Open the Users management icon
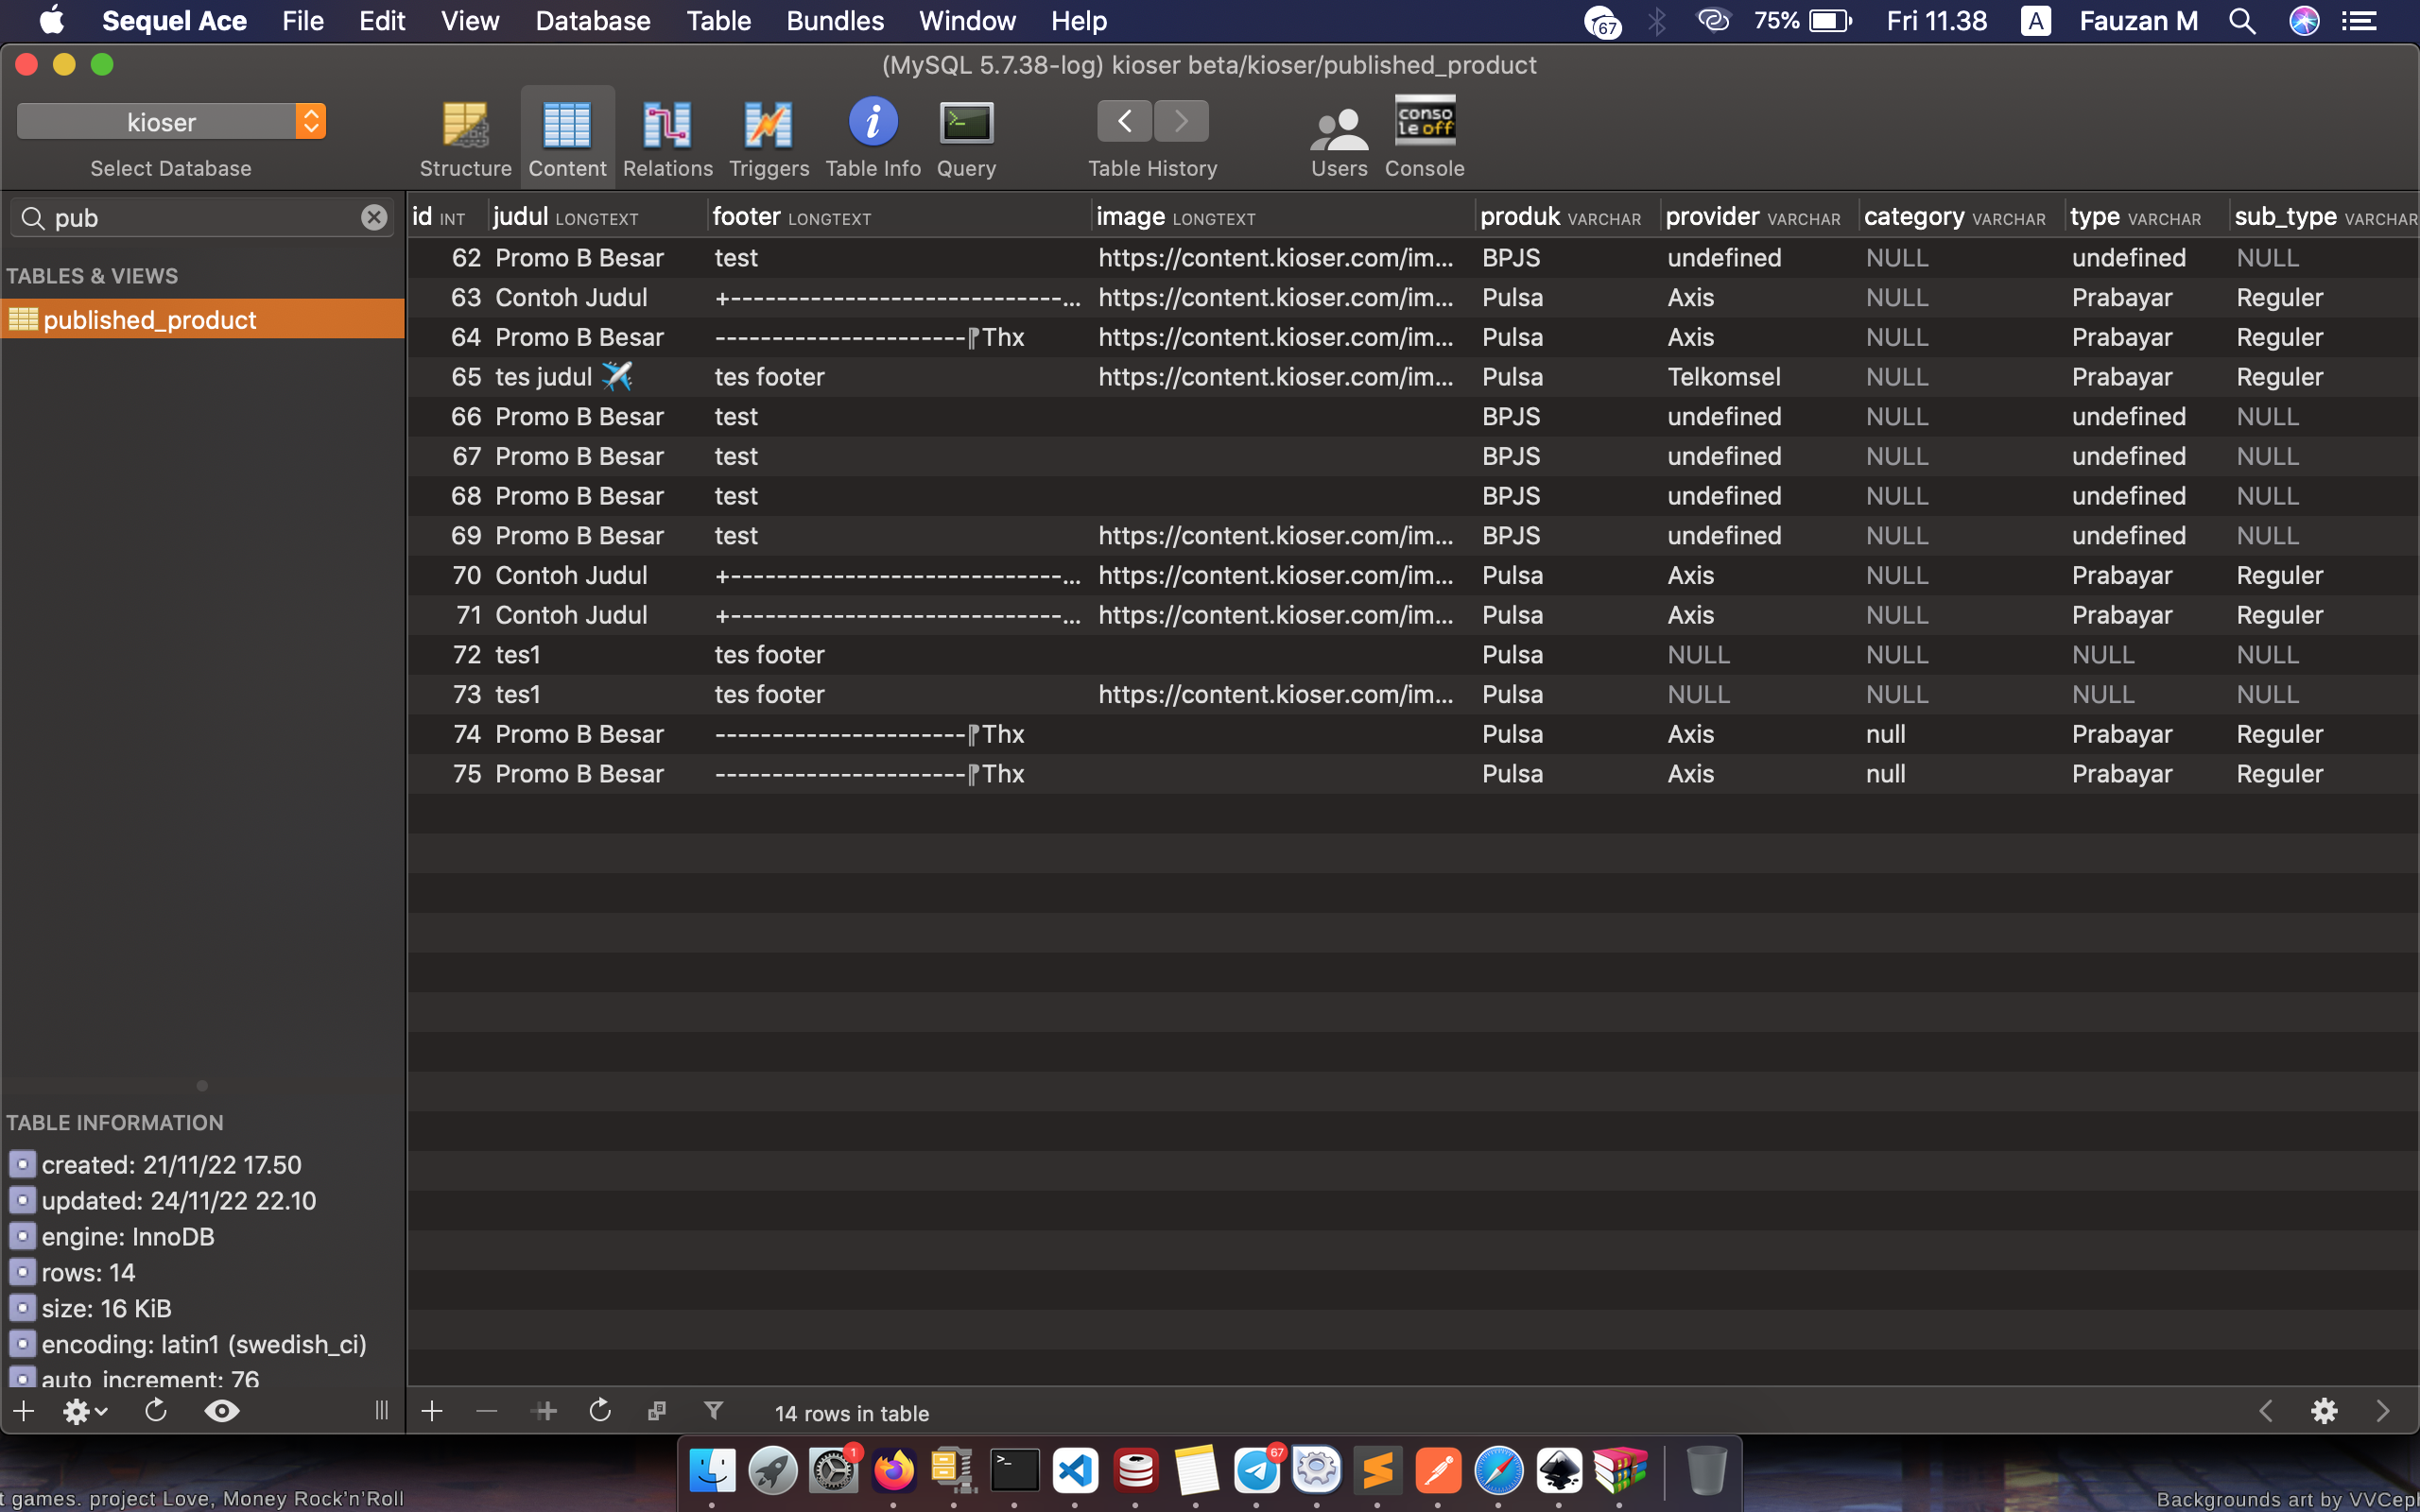Screen dimensions: 2420x1512 pyautogui.click(x=1339, y=138)
